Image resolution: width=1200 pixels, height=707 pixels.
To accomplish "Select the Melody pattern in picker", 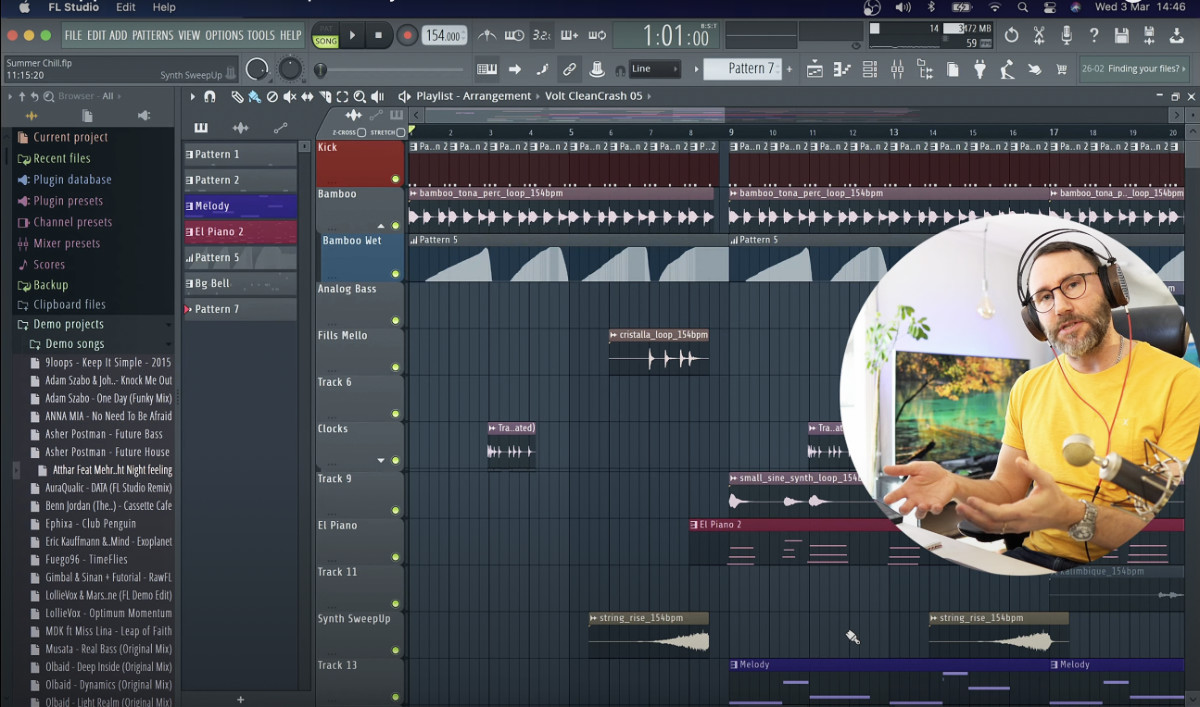I will click(x=240, y=206).
